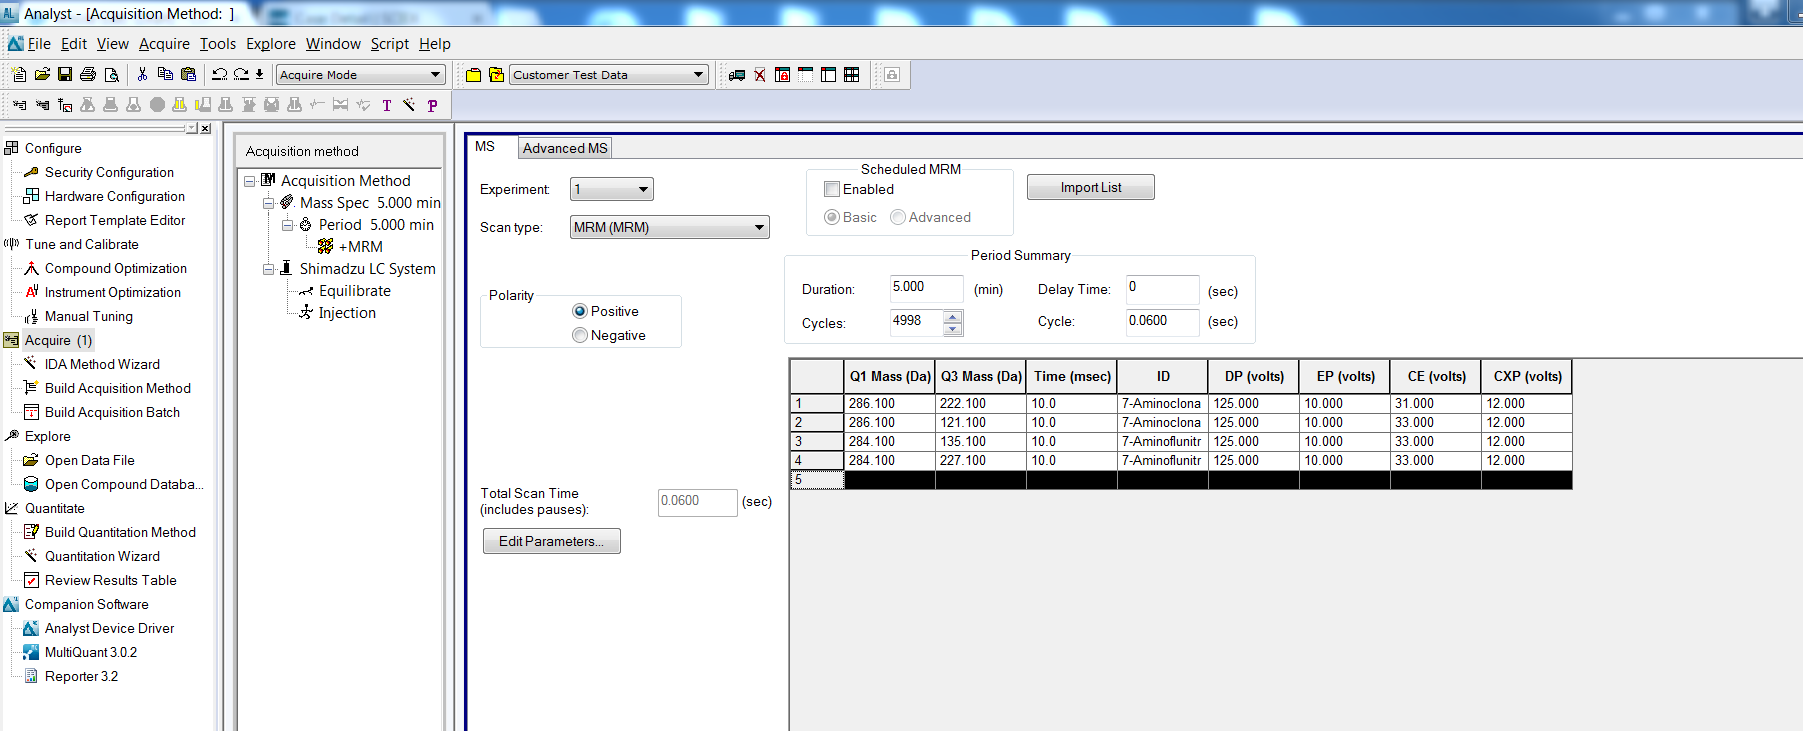Click the Import List button
Screen dimensions: 1803x731
pos(1090,188)
